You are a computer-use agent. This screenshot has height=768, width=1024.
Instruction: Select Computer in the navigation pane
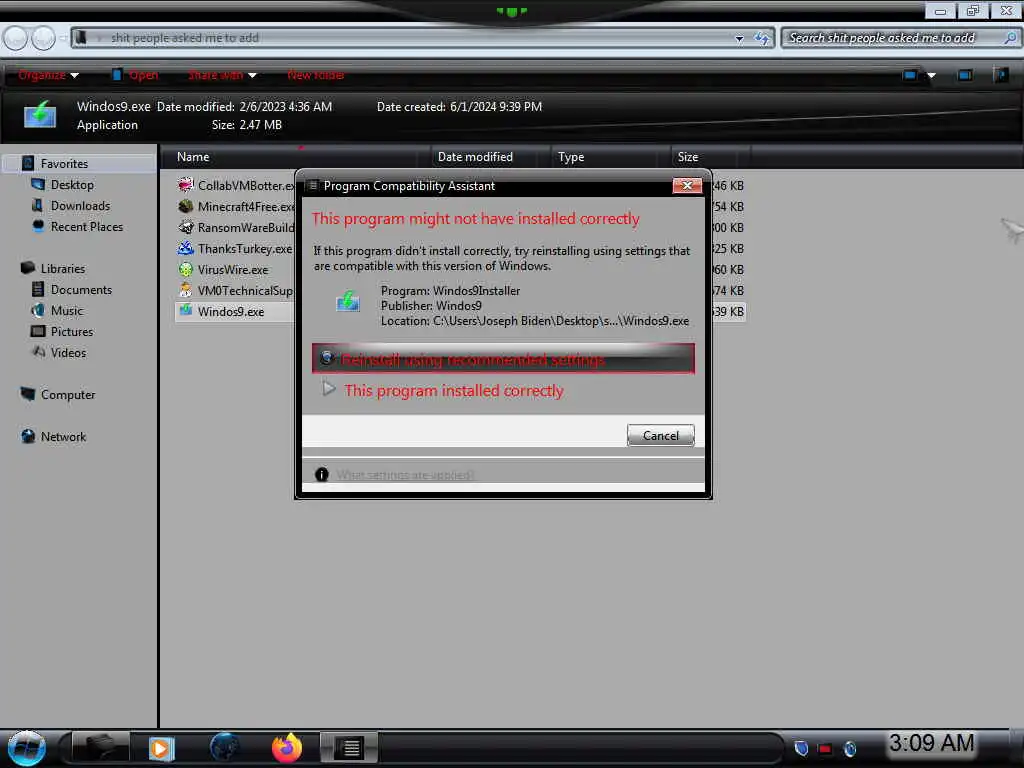point(68,394)
